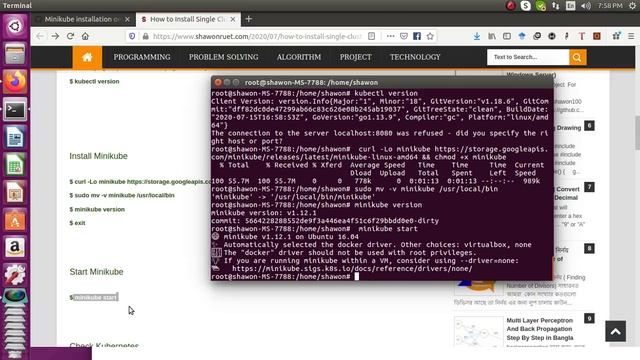Open PROGRAMMING menu on site navbar
640x360 pixels.
click(142, 57)
